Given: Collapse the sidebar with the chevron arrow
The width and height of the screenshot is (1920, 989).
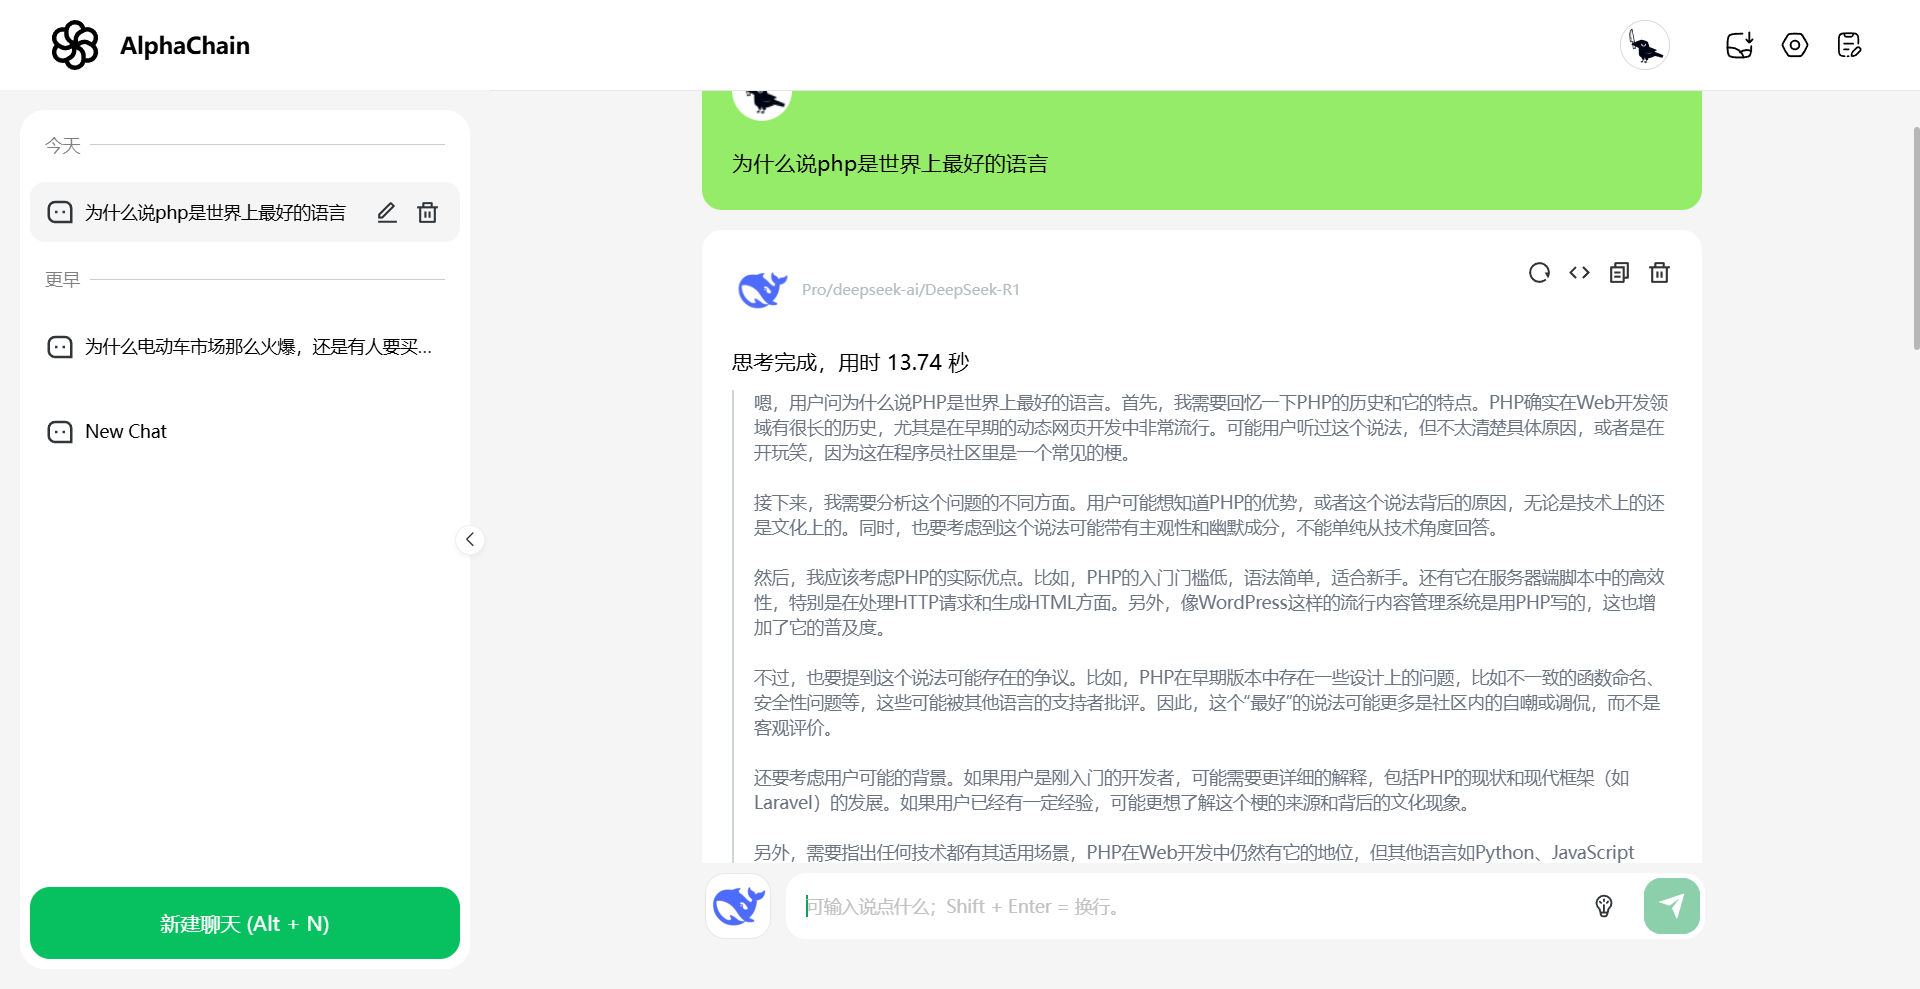Looking at the screenshot, I should 470,540.
